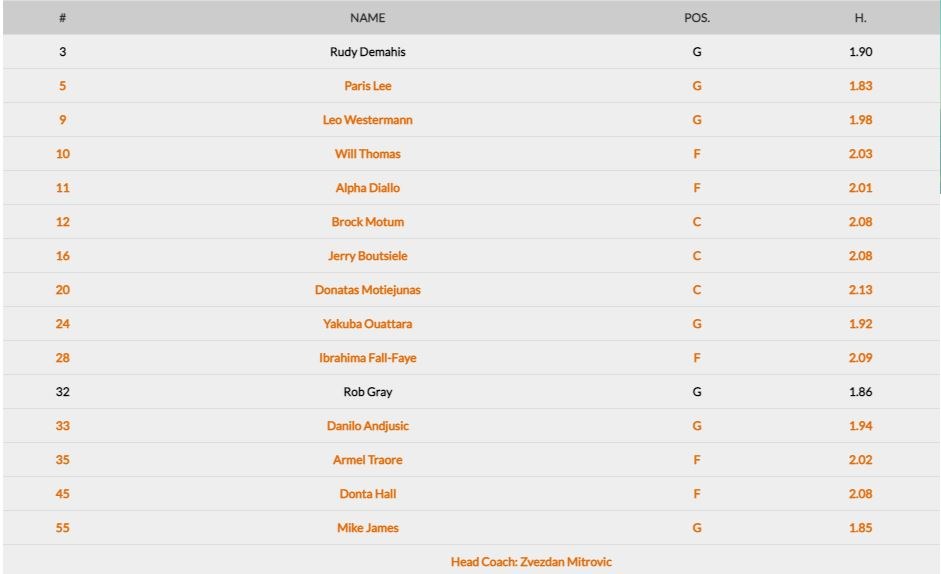Click Rob Gray row name
Image resolution: width=941 pixels, height=574 pixels.
(x=367, y=392)
